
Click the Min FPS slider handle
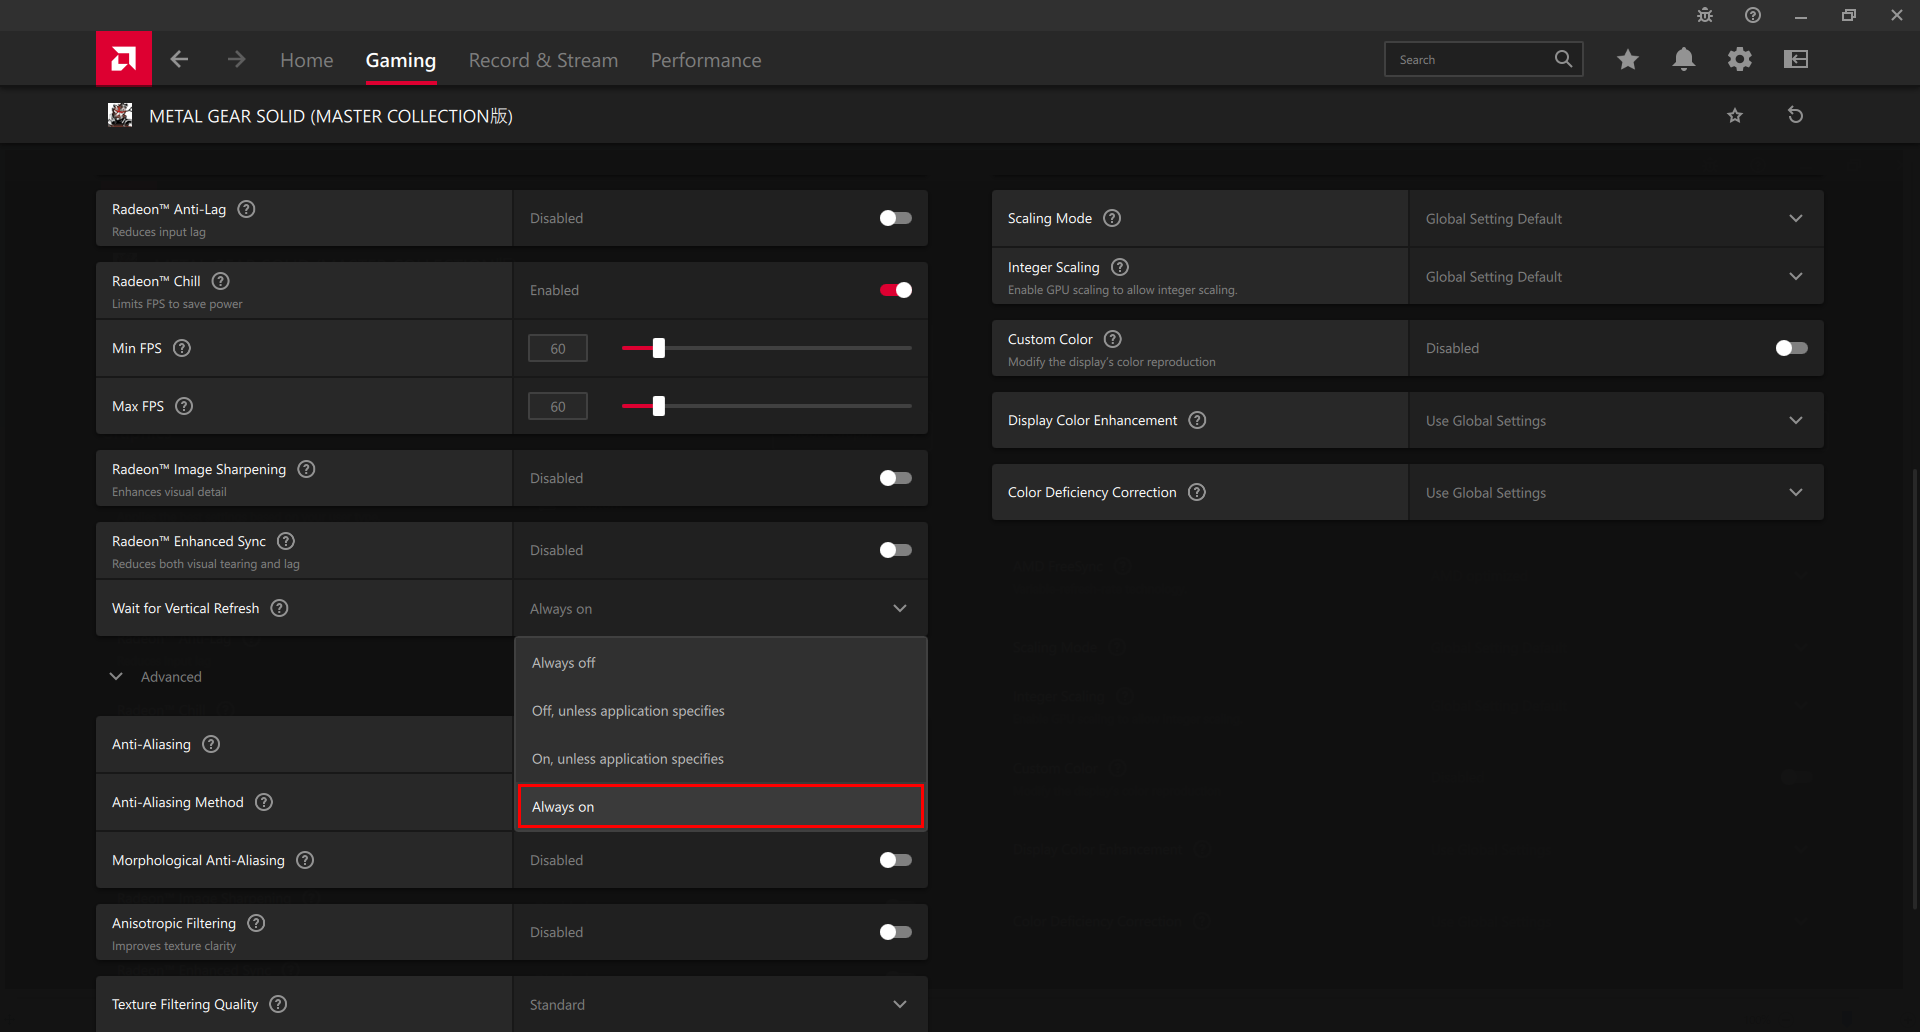point(659,348)
